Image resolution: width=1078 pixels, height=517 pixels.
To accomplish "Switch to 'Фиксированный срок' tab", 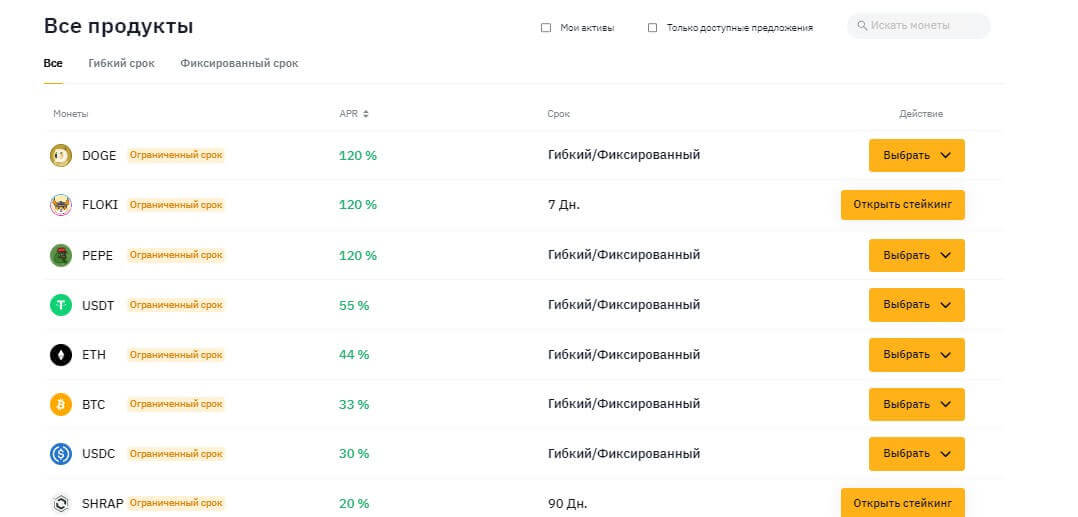I will click(x=239, y=64).
